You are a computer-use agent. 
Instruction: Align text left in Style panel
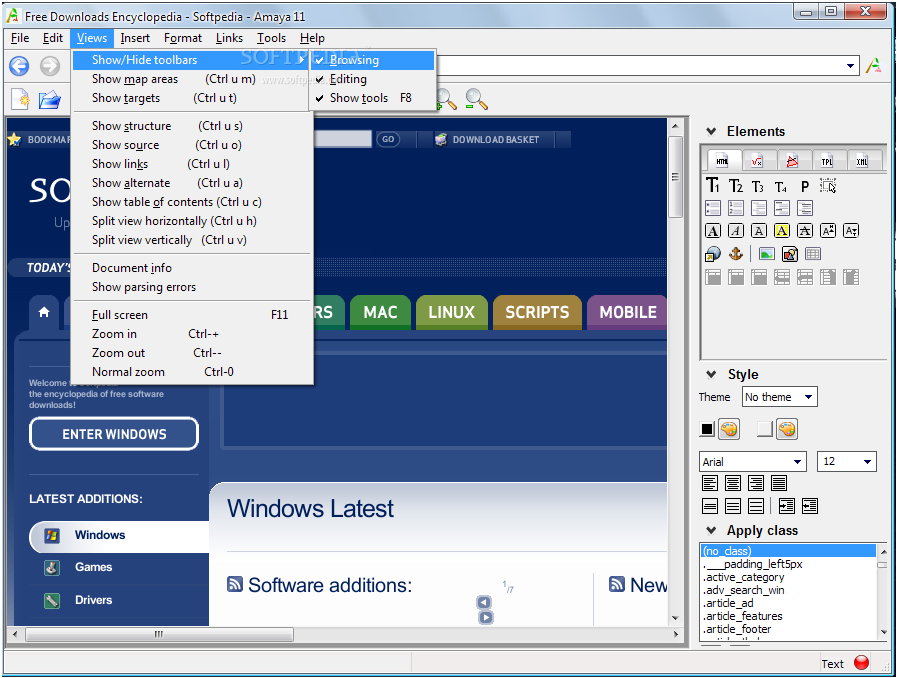710,483
